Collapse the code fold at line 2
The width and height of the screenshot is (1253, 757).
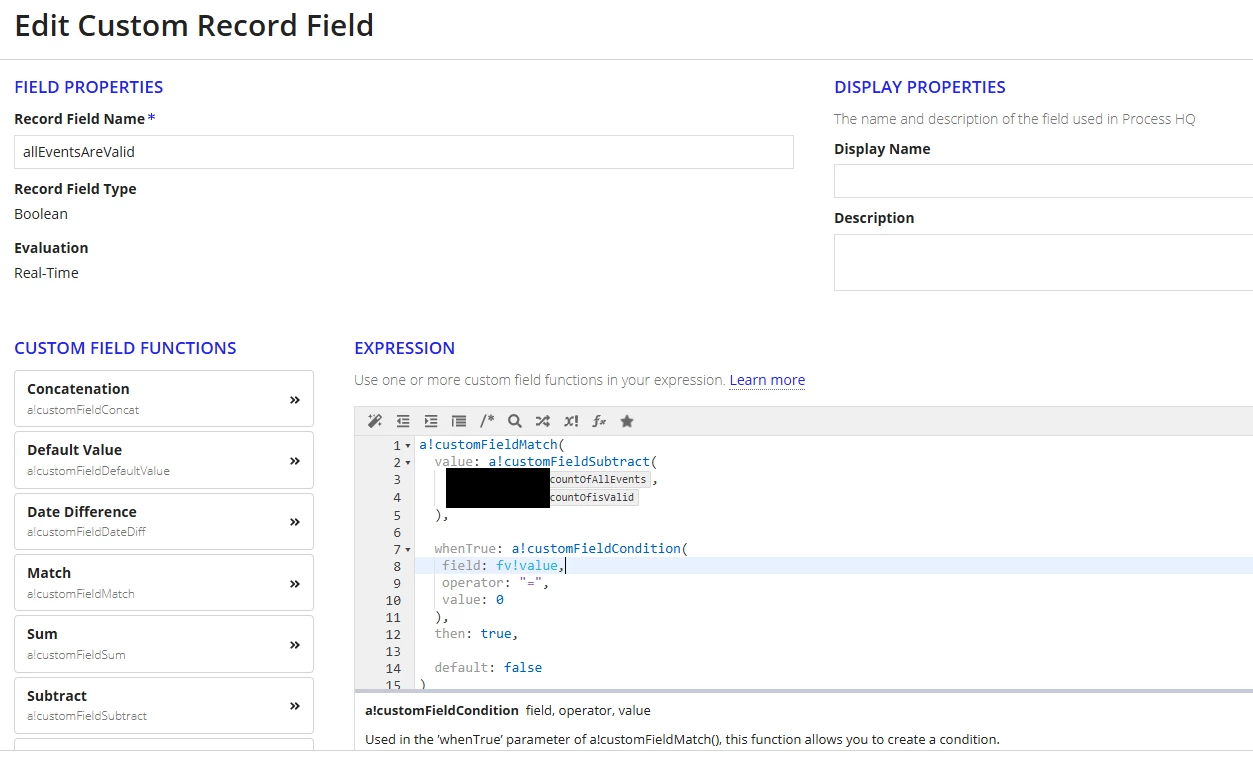[408, 463]
